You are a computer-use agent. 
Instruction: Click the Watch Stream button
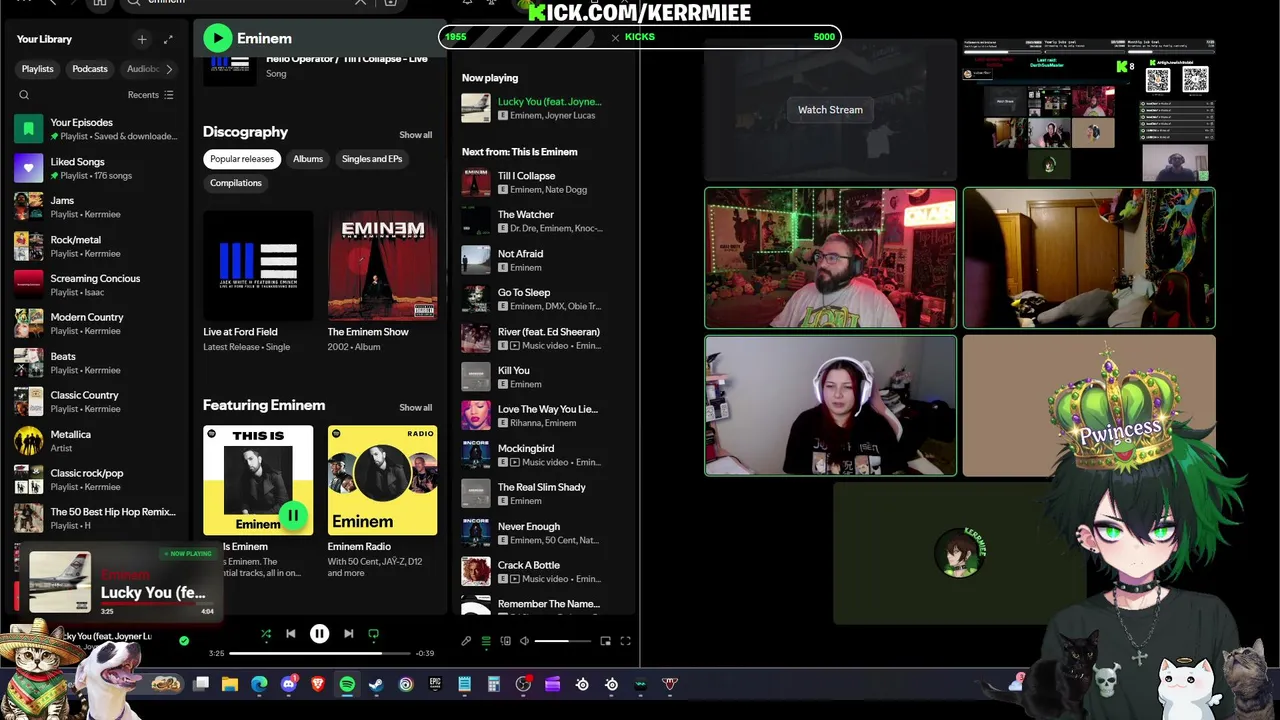tap(830, 110)
